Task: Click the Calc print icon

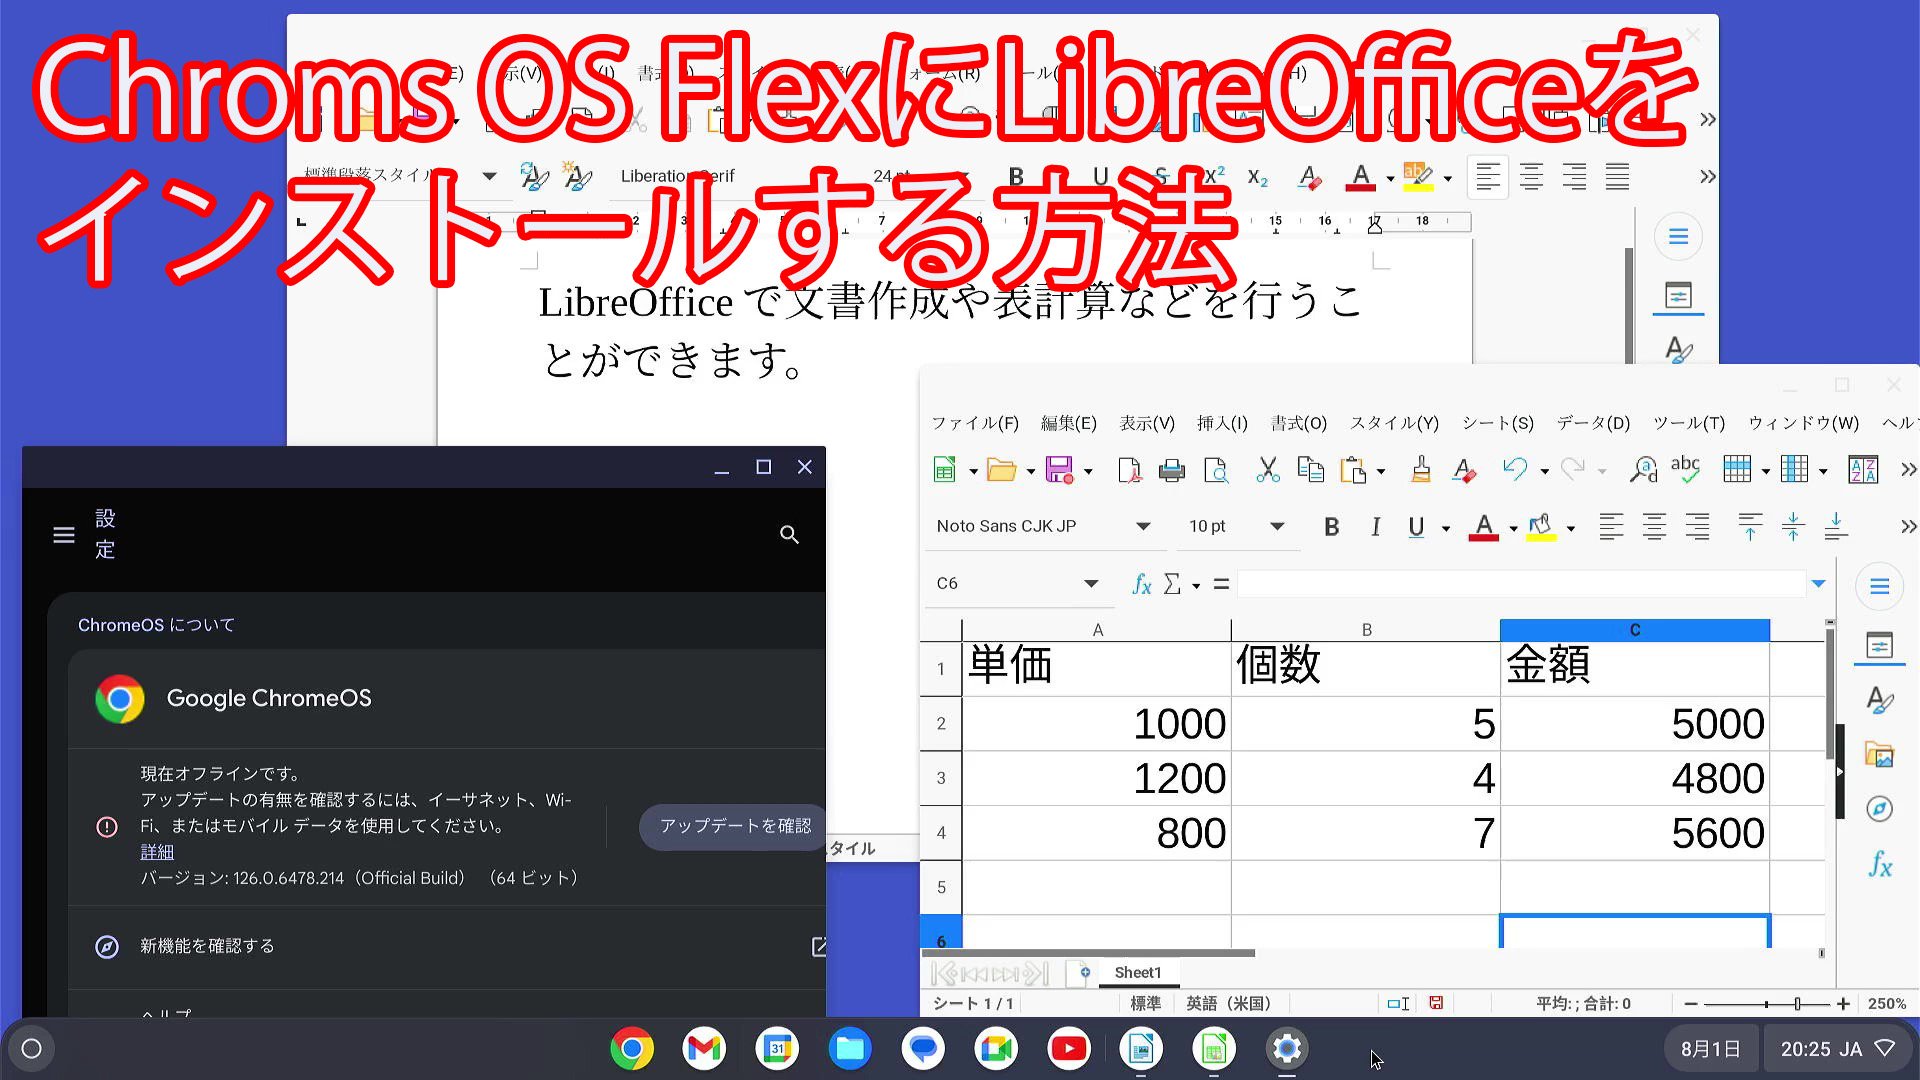Action: point(1172,470)
